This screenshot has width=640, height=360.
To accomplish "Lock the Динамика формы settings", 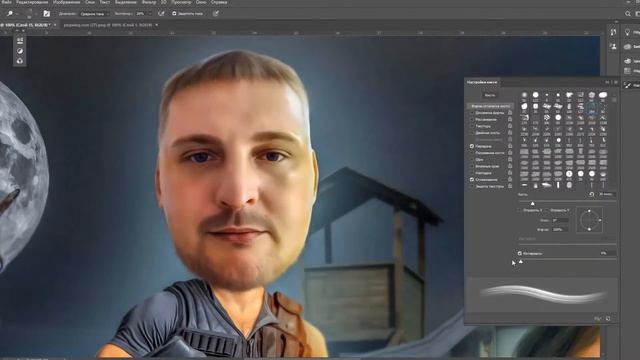I will click(x=510, y=113).
